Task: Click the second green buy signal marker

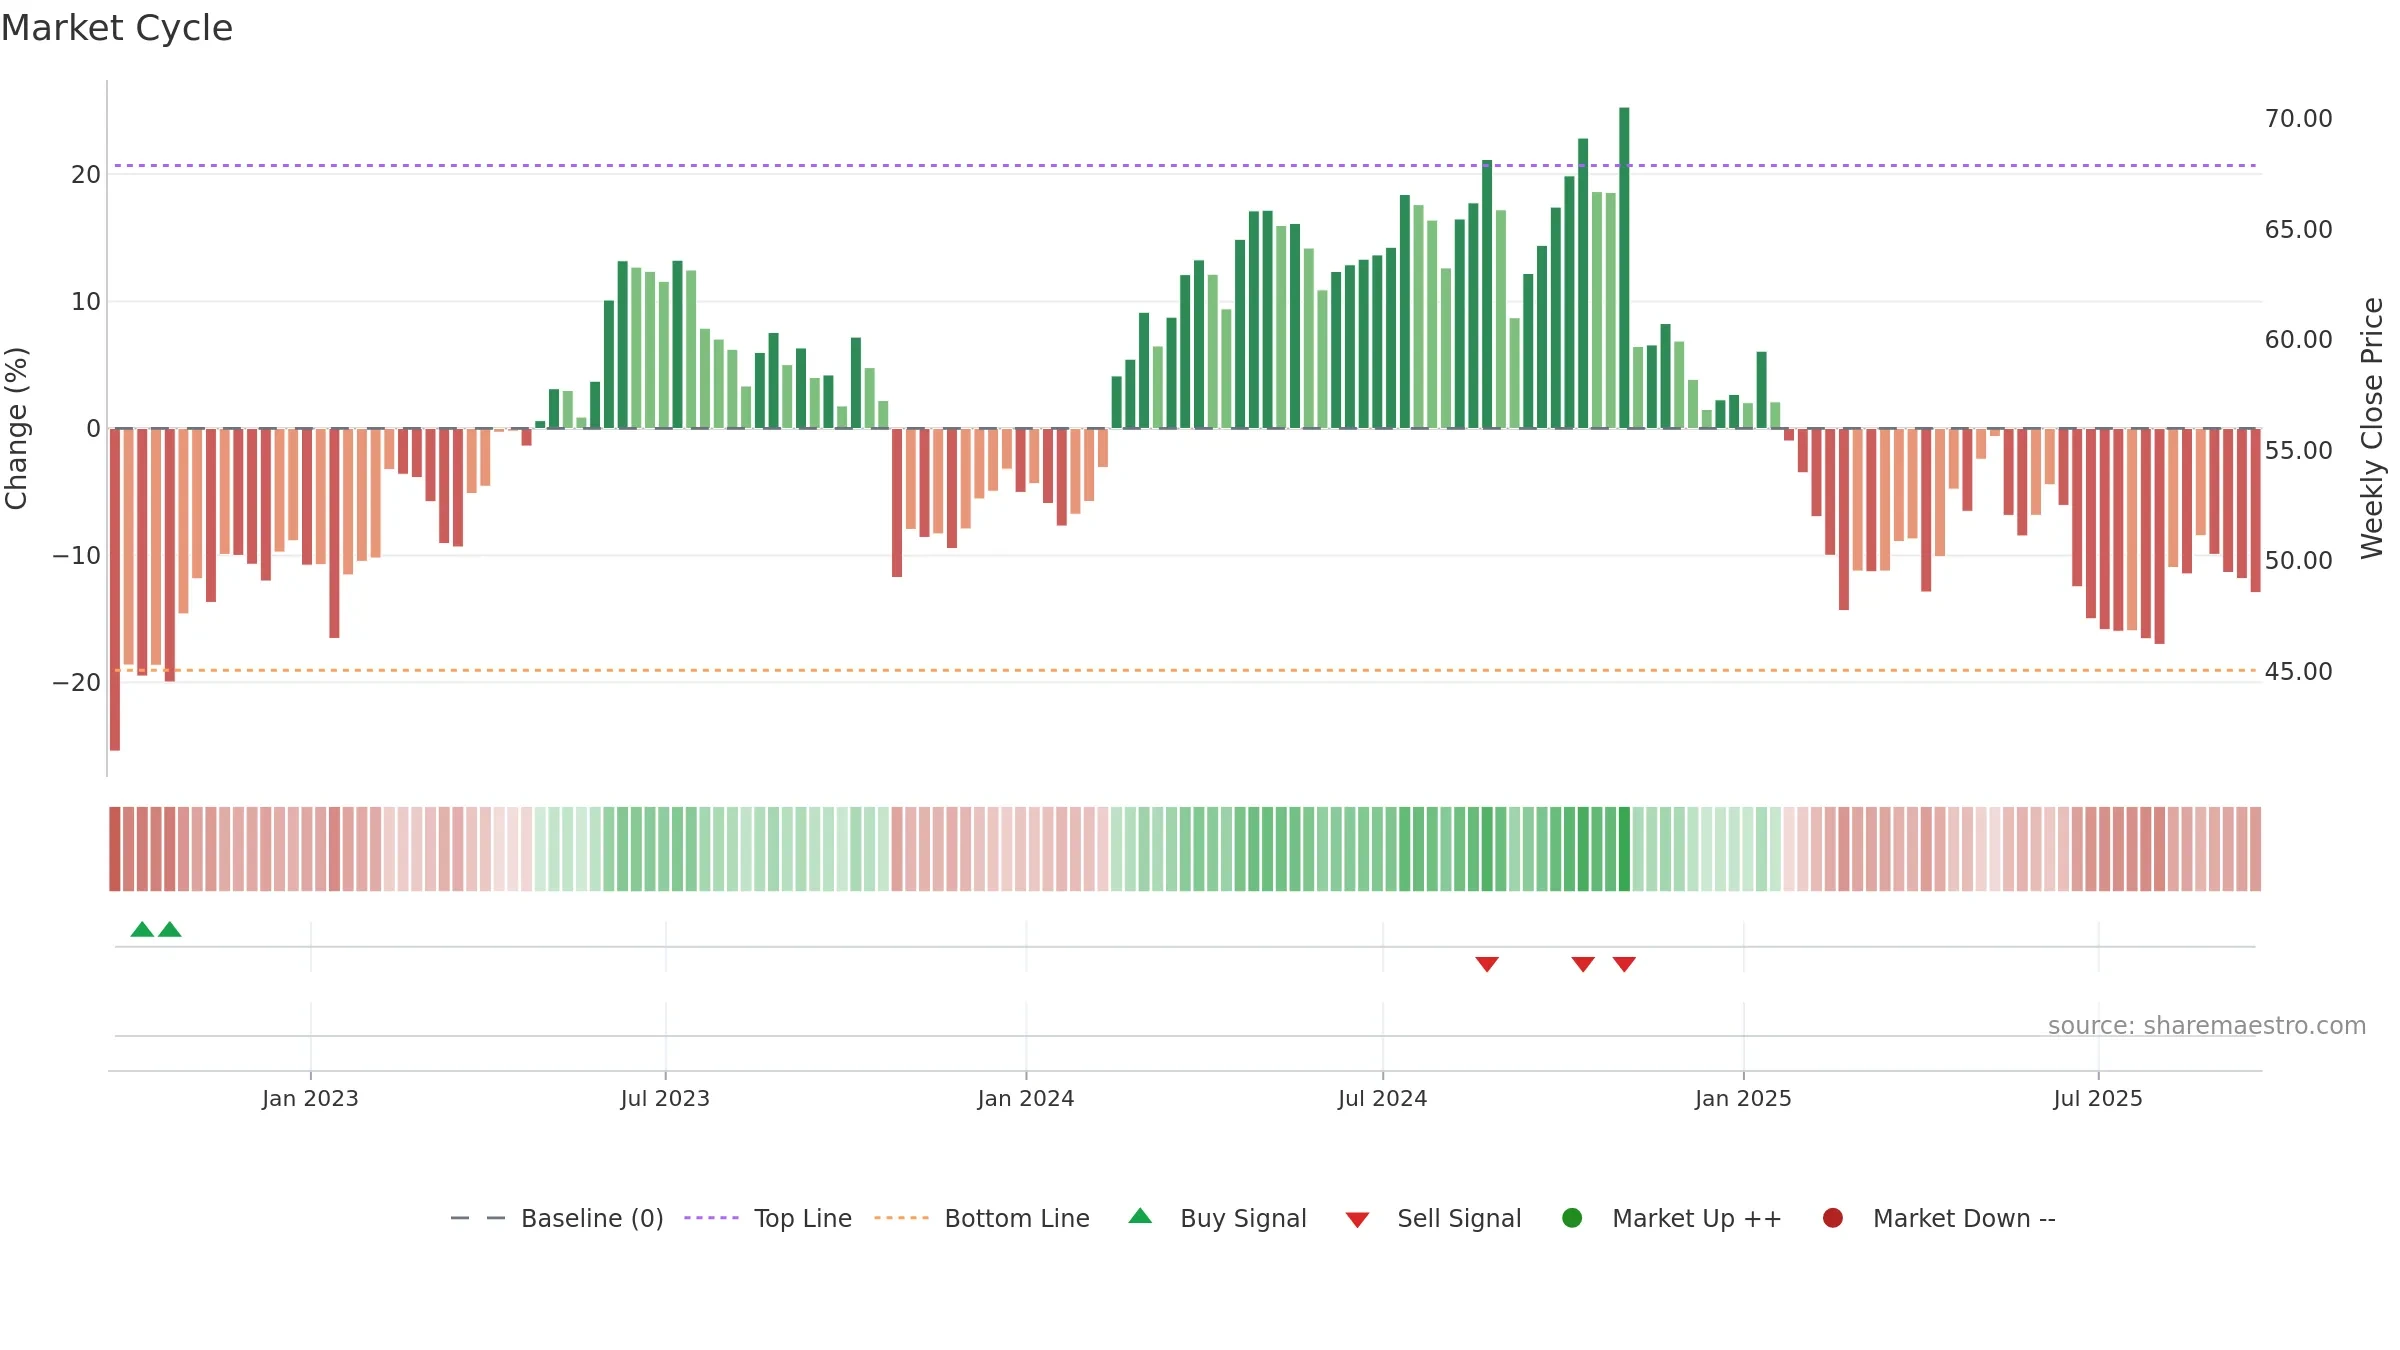Action: 170,929
